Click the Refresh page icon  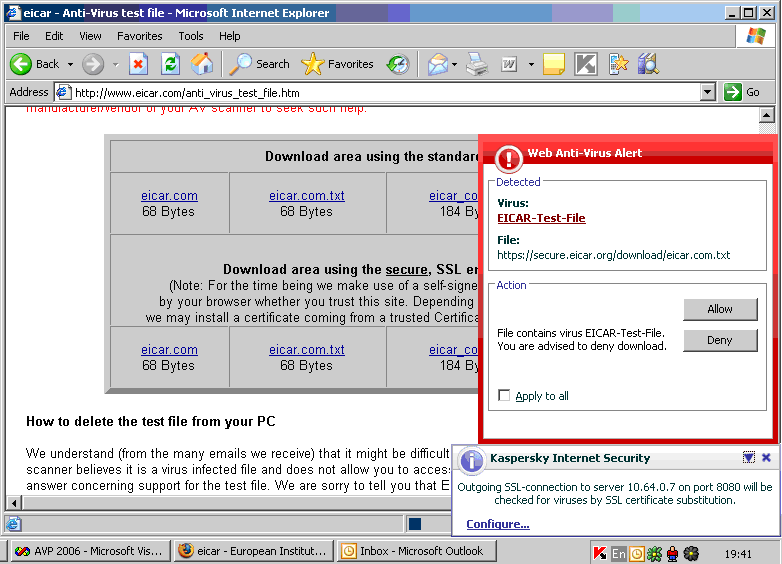point(171,64)
